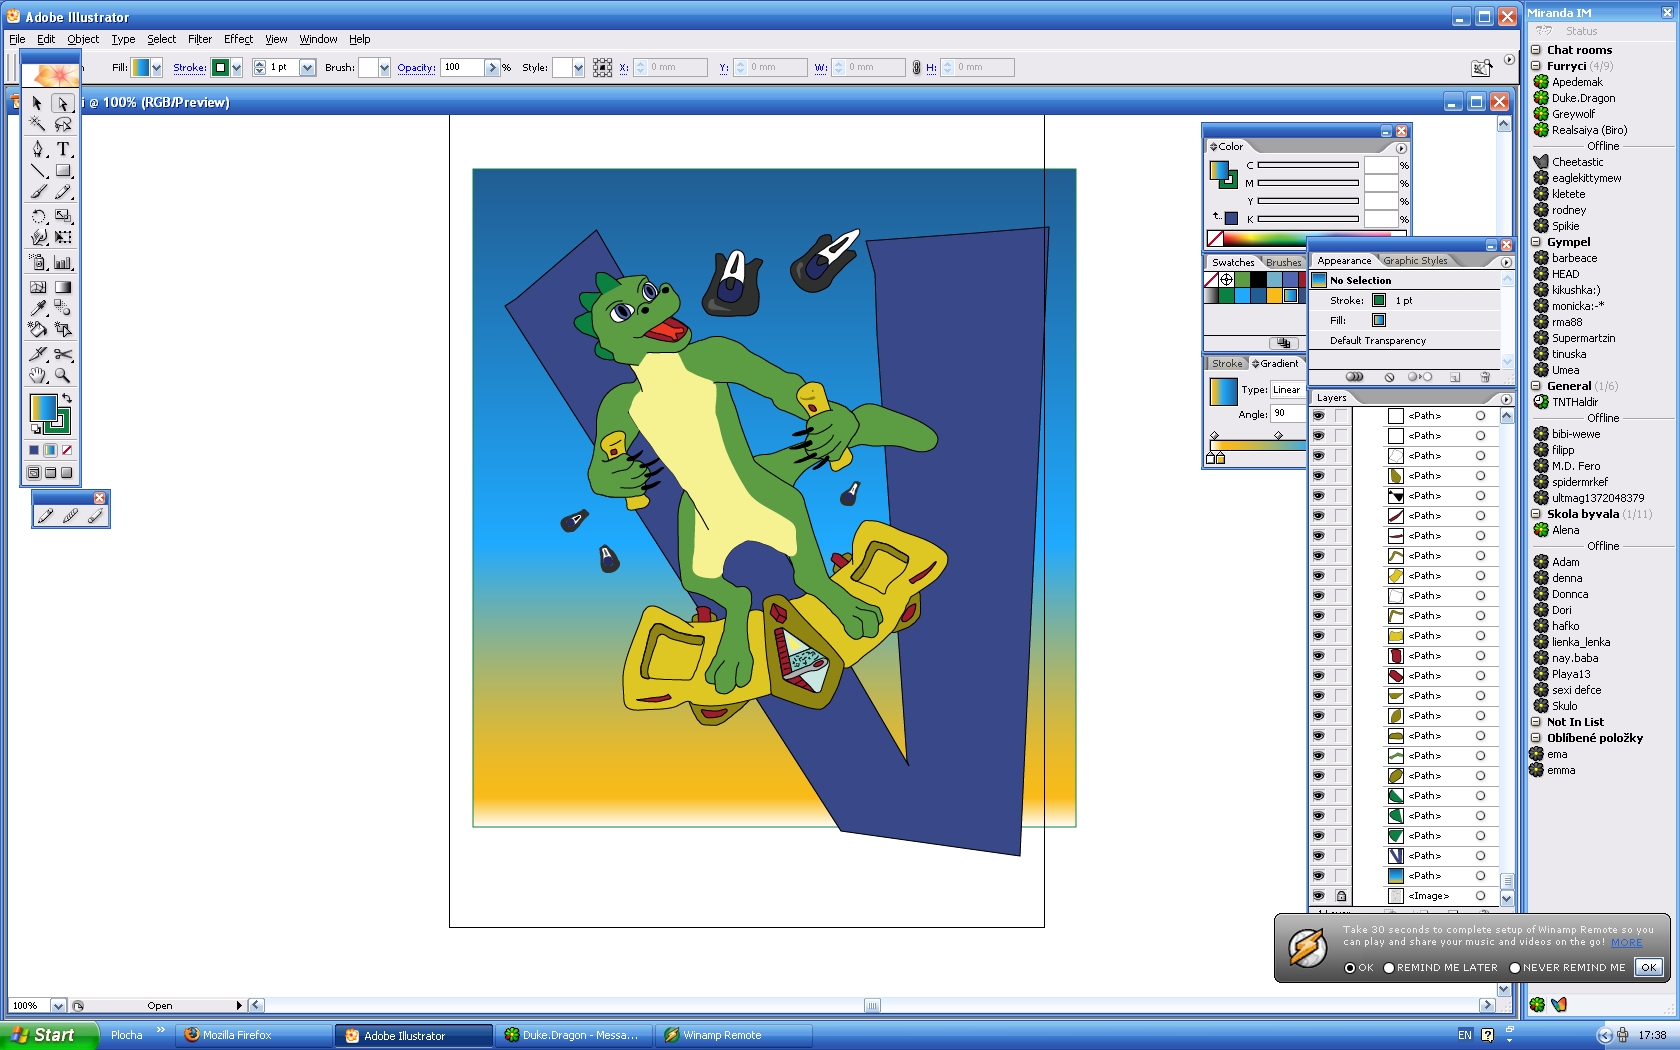This screenshot has width=1680, height=1050.
Task: Select the Never Remind Me radio option
Action: [x=1515, y=968]
